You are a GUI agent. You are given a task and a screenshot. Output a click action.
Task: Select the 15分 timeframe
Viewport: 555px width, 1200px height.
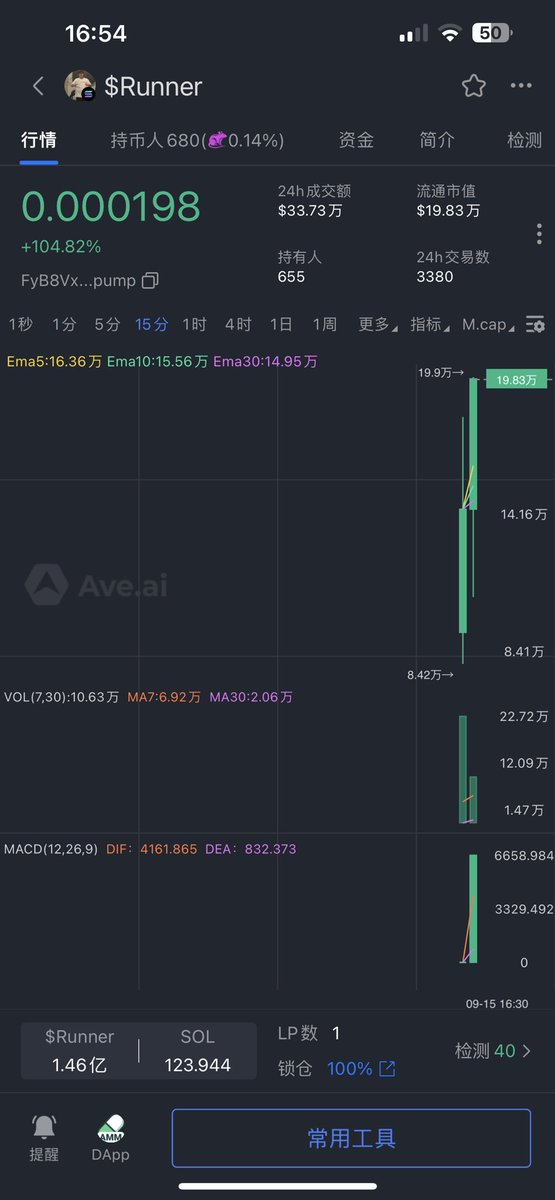pyautogui.click(x=152, y=324)
